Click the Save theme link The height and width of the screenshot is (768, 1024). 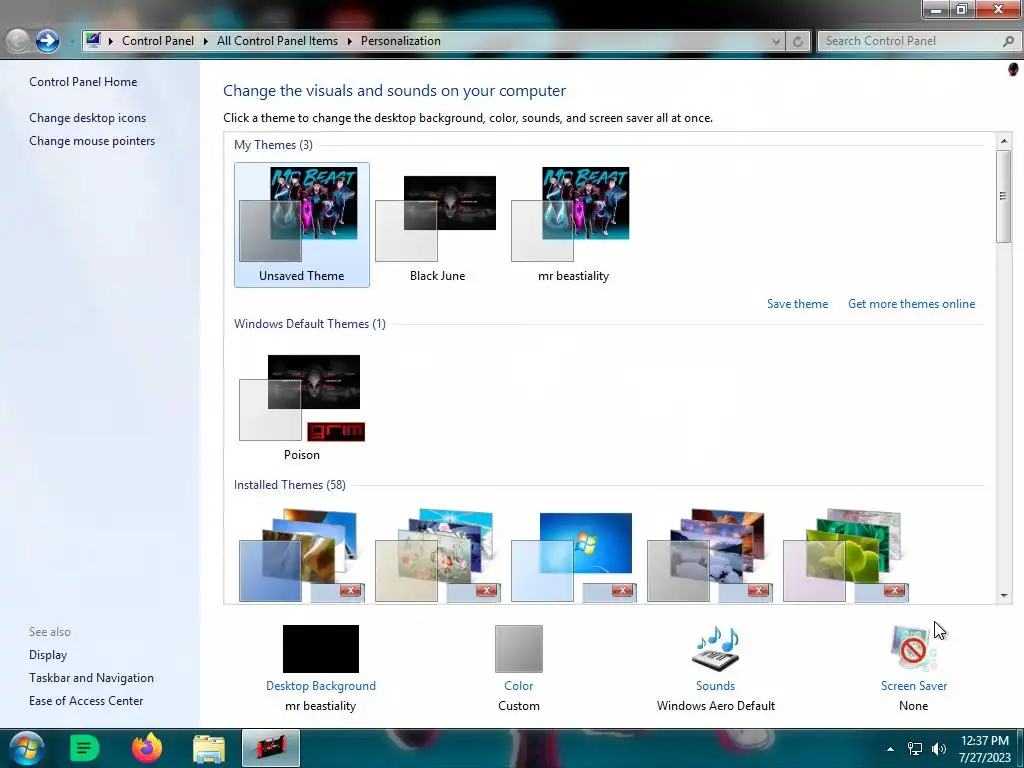[797, 304]
